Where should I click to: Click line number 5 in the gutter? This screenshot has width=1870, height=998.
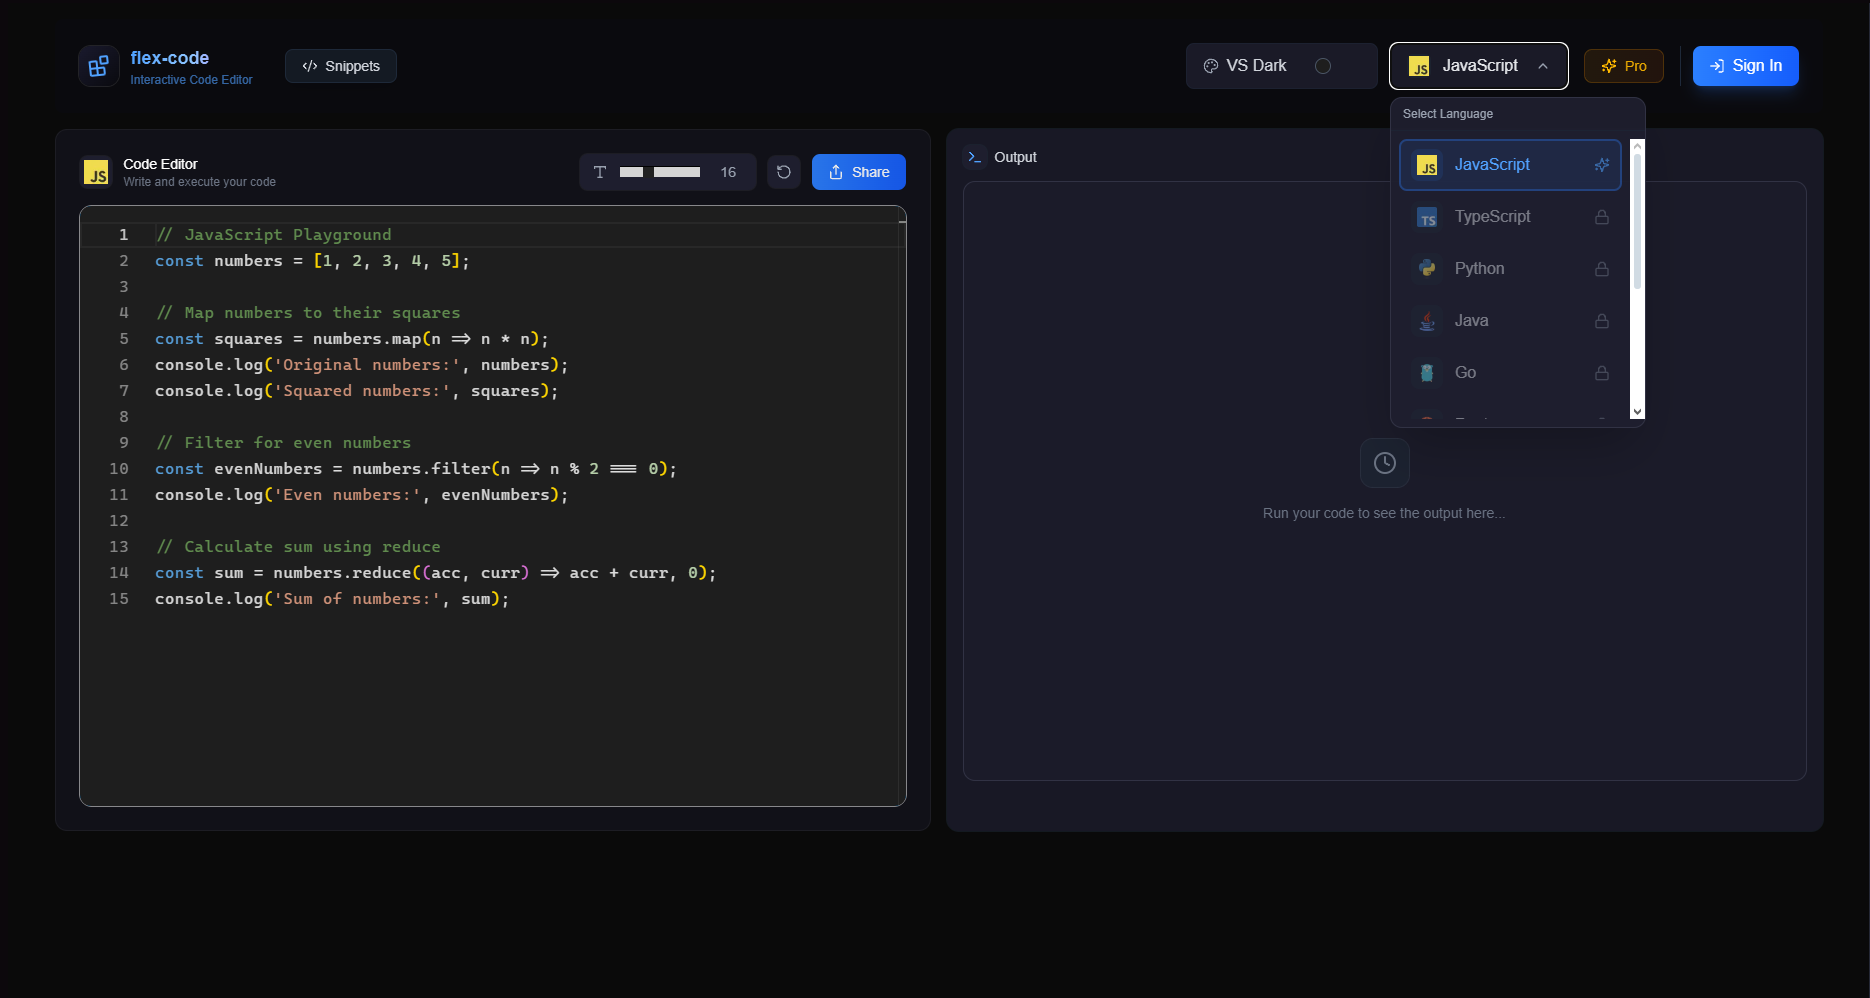(x=124, y=339)
